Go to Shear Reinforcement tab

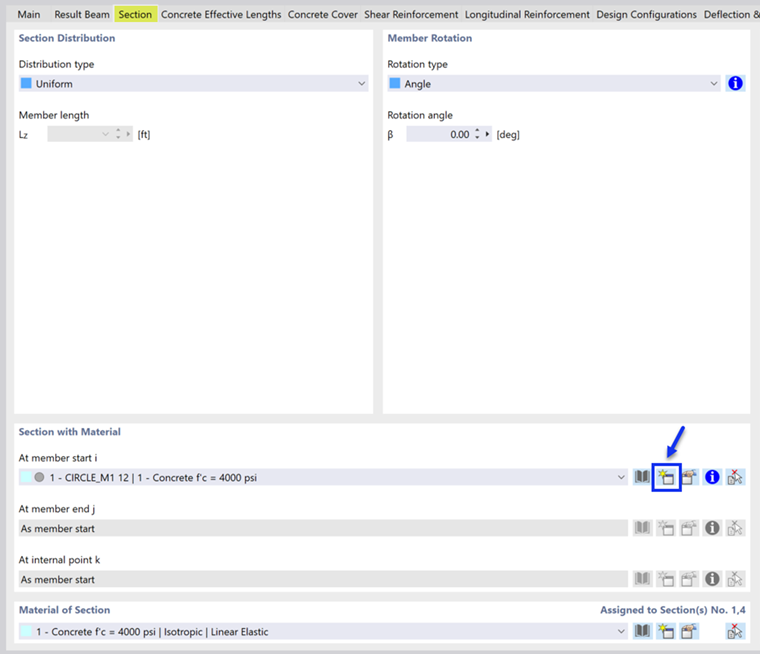tap(411, 14)
